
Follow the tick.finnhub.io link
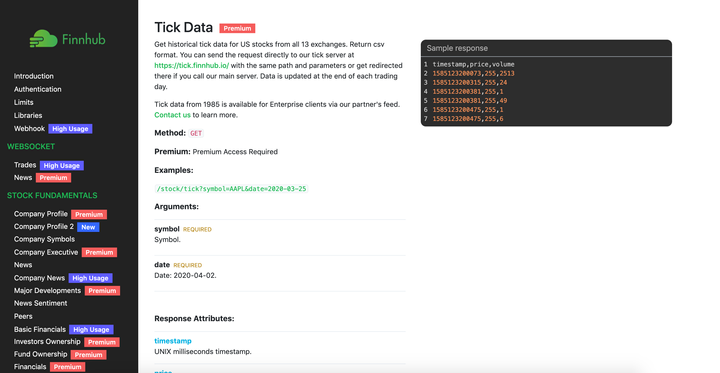click(x=191, y=66)
